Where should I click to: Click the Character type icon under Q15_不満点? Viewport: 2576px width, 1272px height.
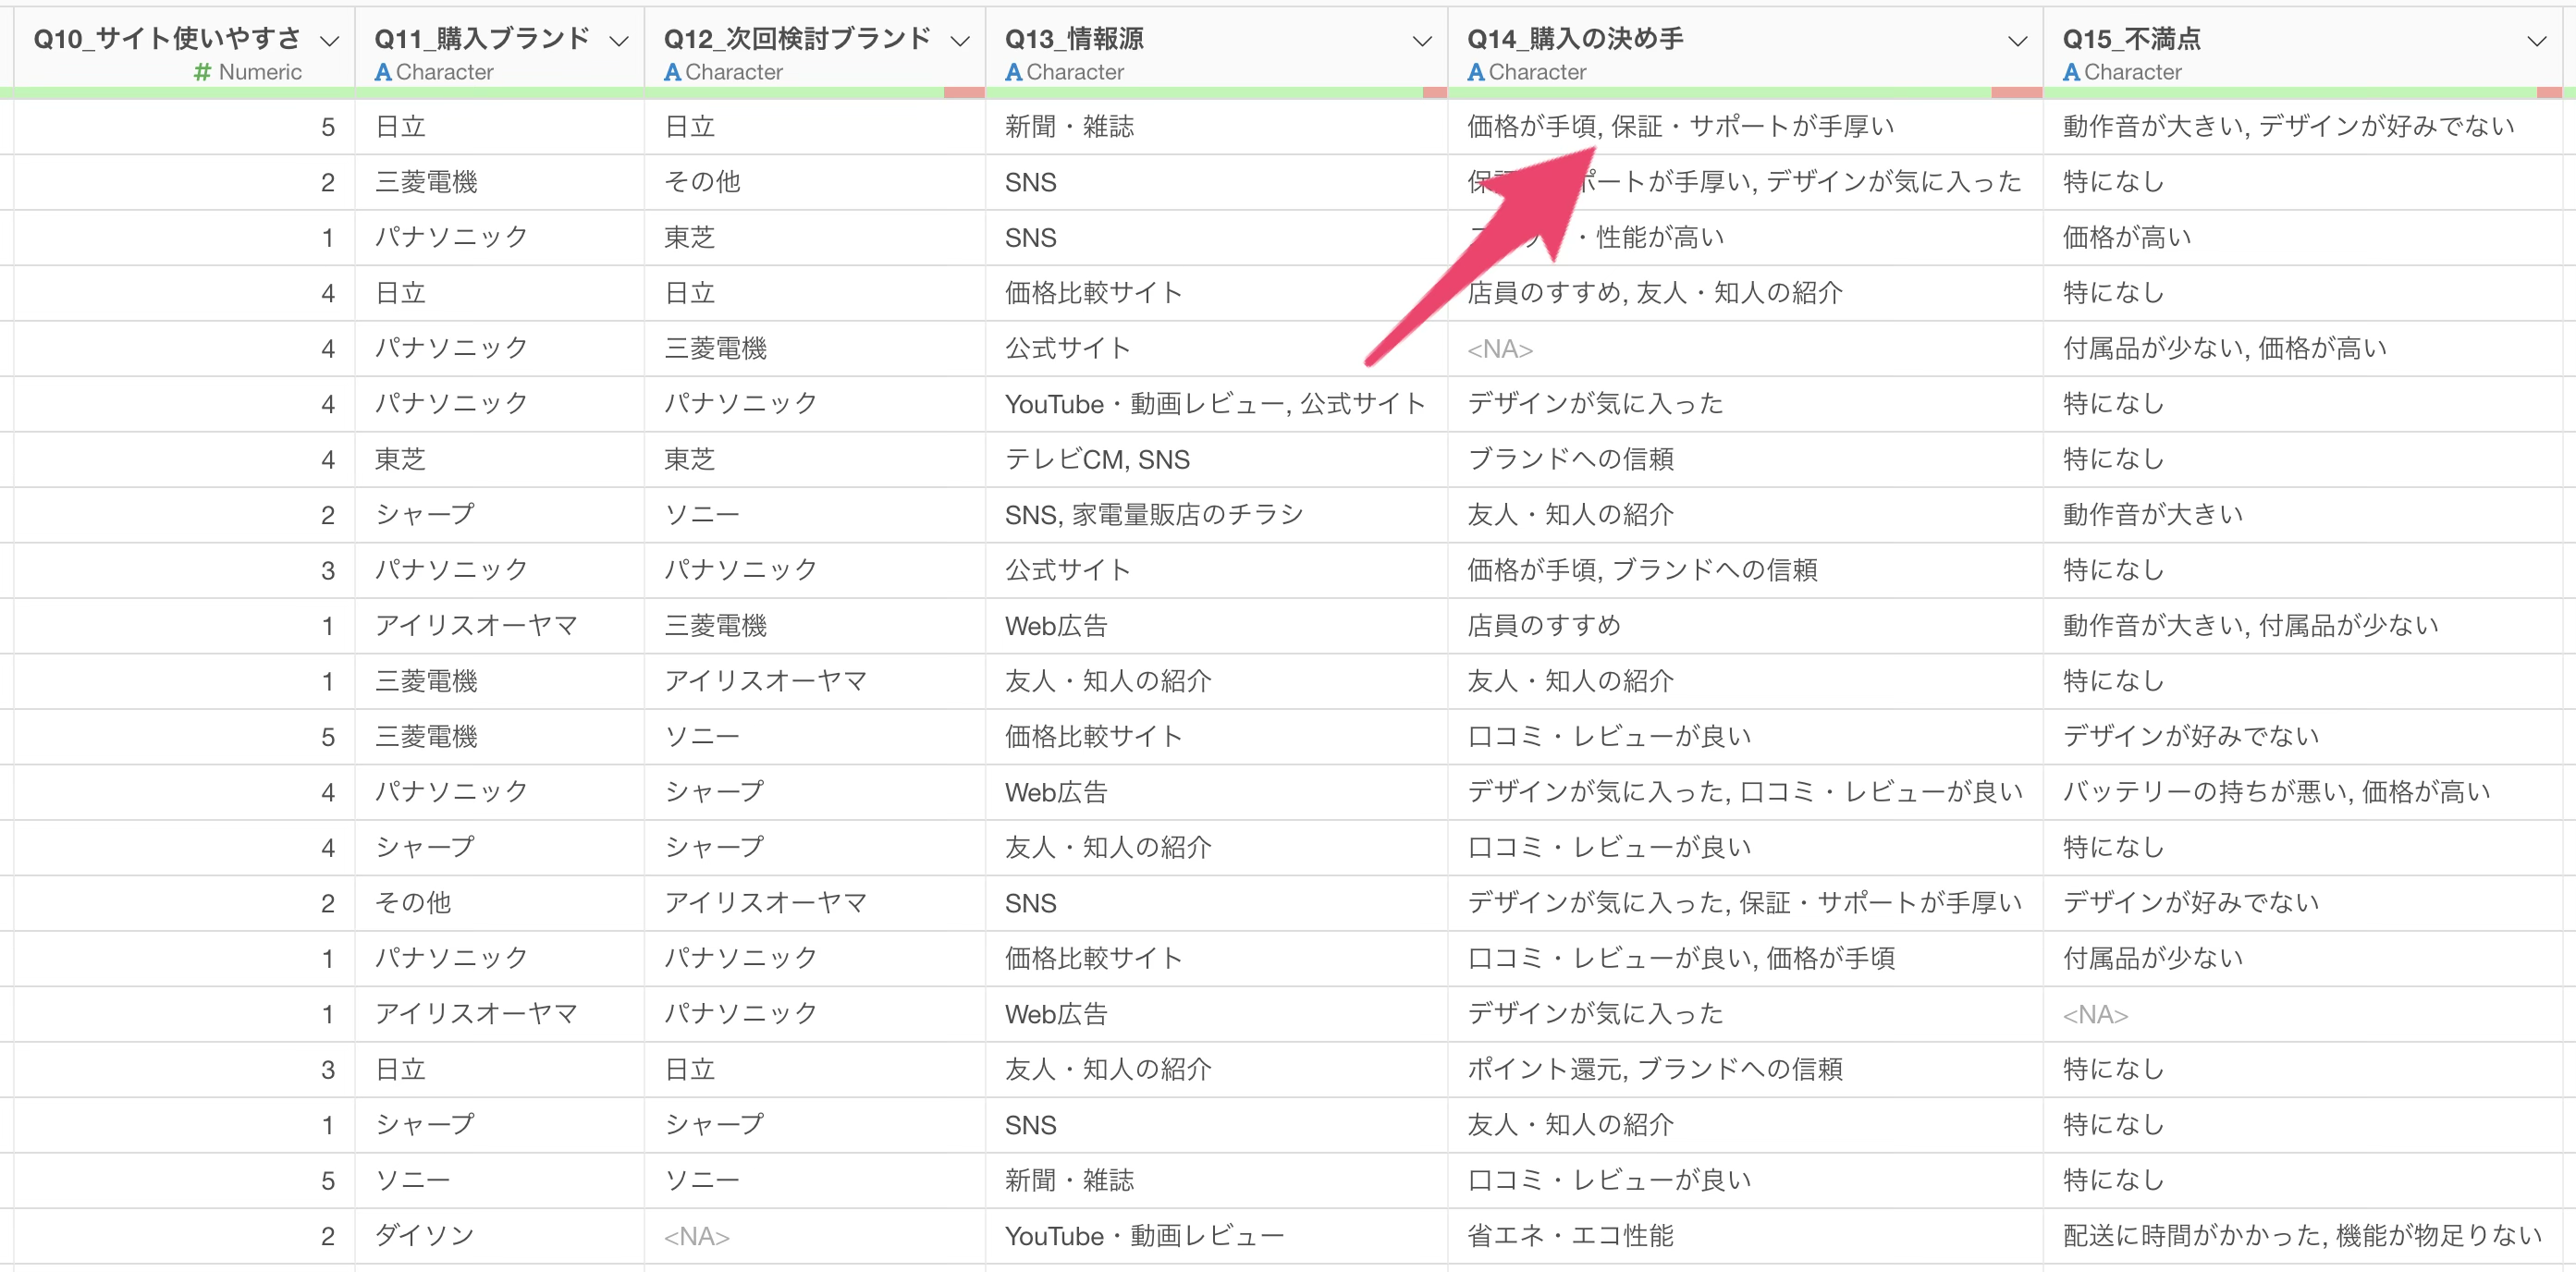click(2071, 72)
